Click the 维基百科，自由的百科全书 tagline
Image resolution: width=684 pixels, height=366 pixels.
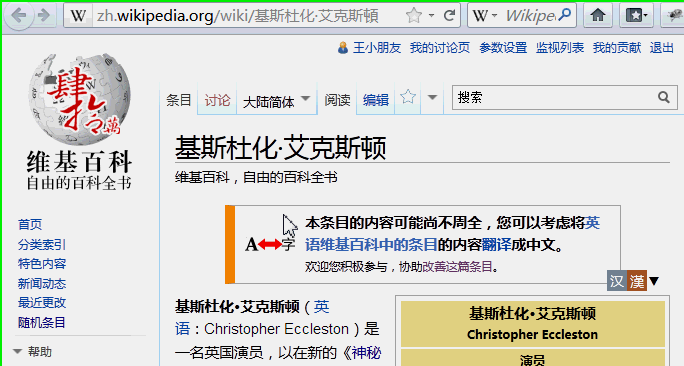point(256,178)
